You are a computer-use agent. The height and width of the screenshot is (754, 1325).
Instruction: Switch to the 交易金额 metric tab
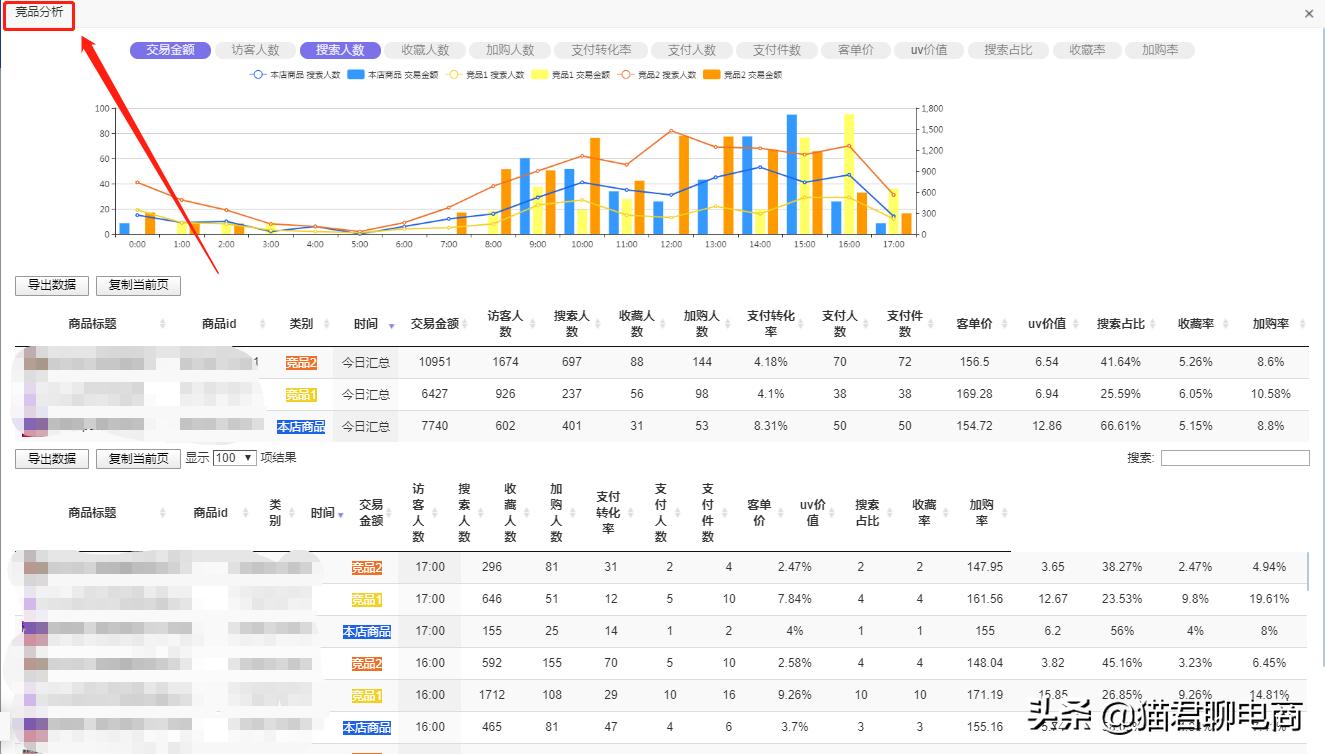pyautogui.click(x=169, y=49)
